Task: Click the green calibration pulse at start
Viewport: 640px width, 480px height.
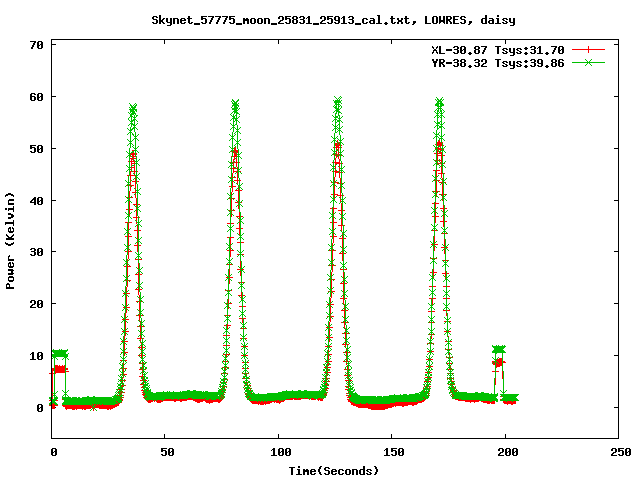Action: 60,353
